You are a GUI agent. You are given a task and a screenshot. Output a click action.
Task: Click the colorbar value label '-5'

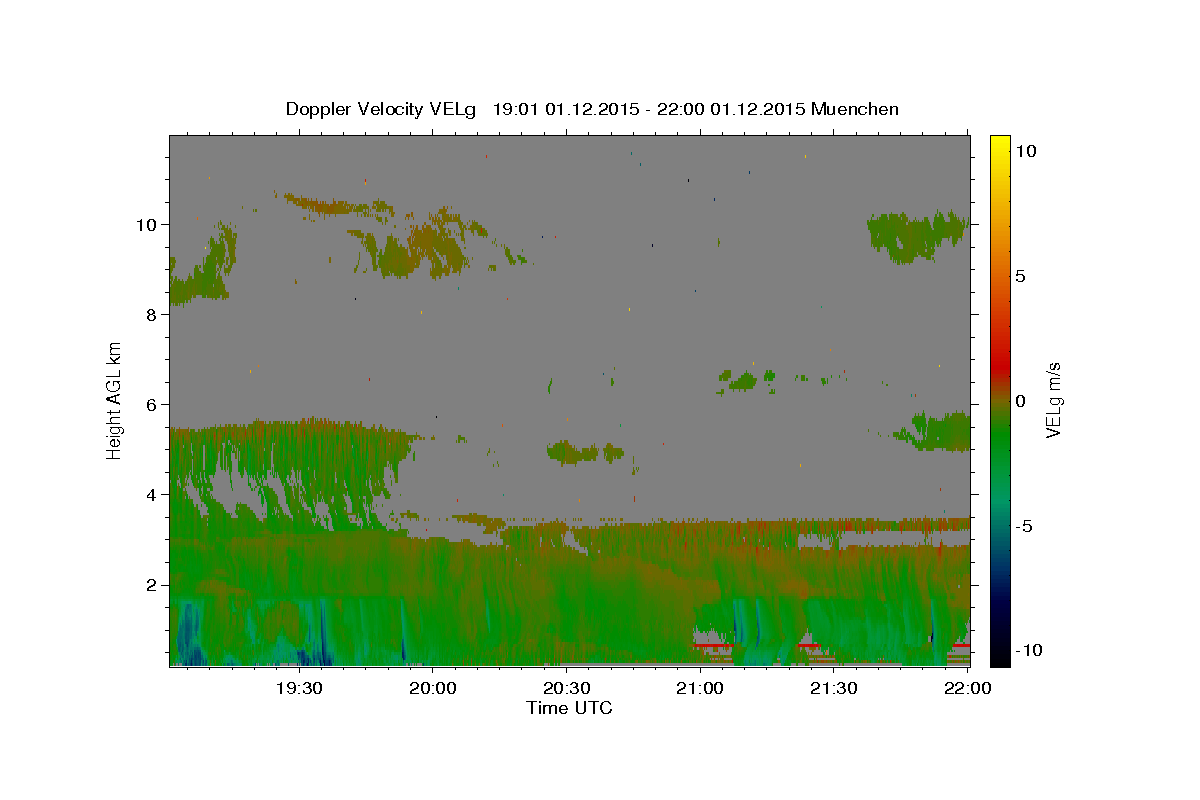[x=1023, y=526]
